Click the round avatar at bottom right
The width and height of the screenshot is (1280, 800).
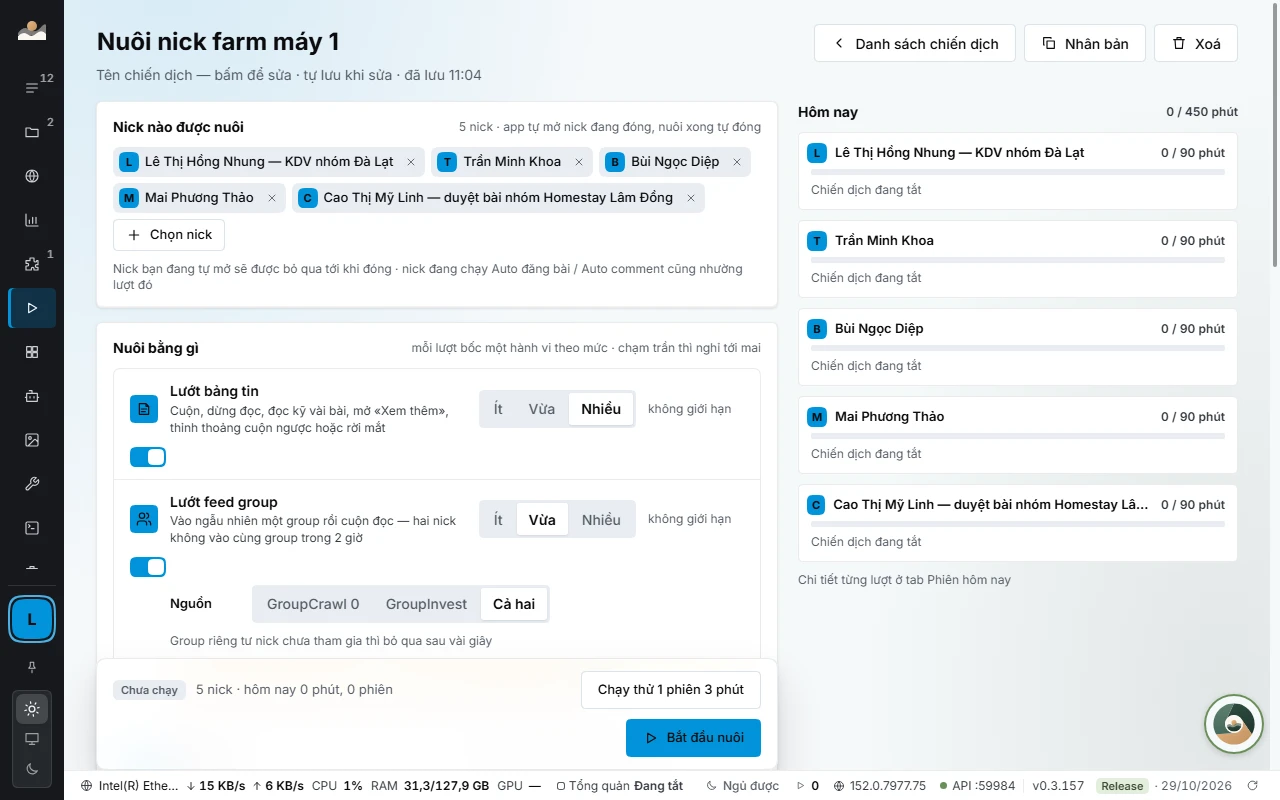click(1234, 724)
